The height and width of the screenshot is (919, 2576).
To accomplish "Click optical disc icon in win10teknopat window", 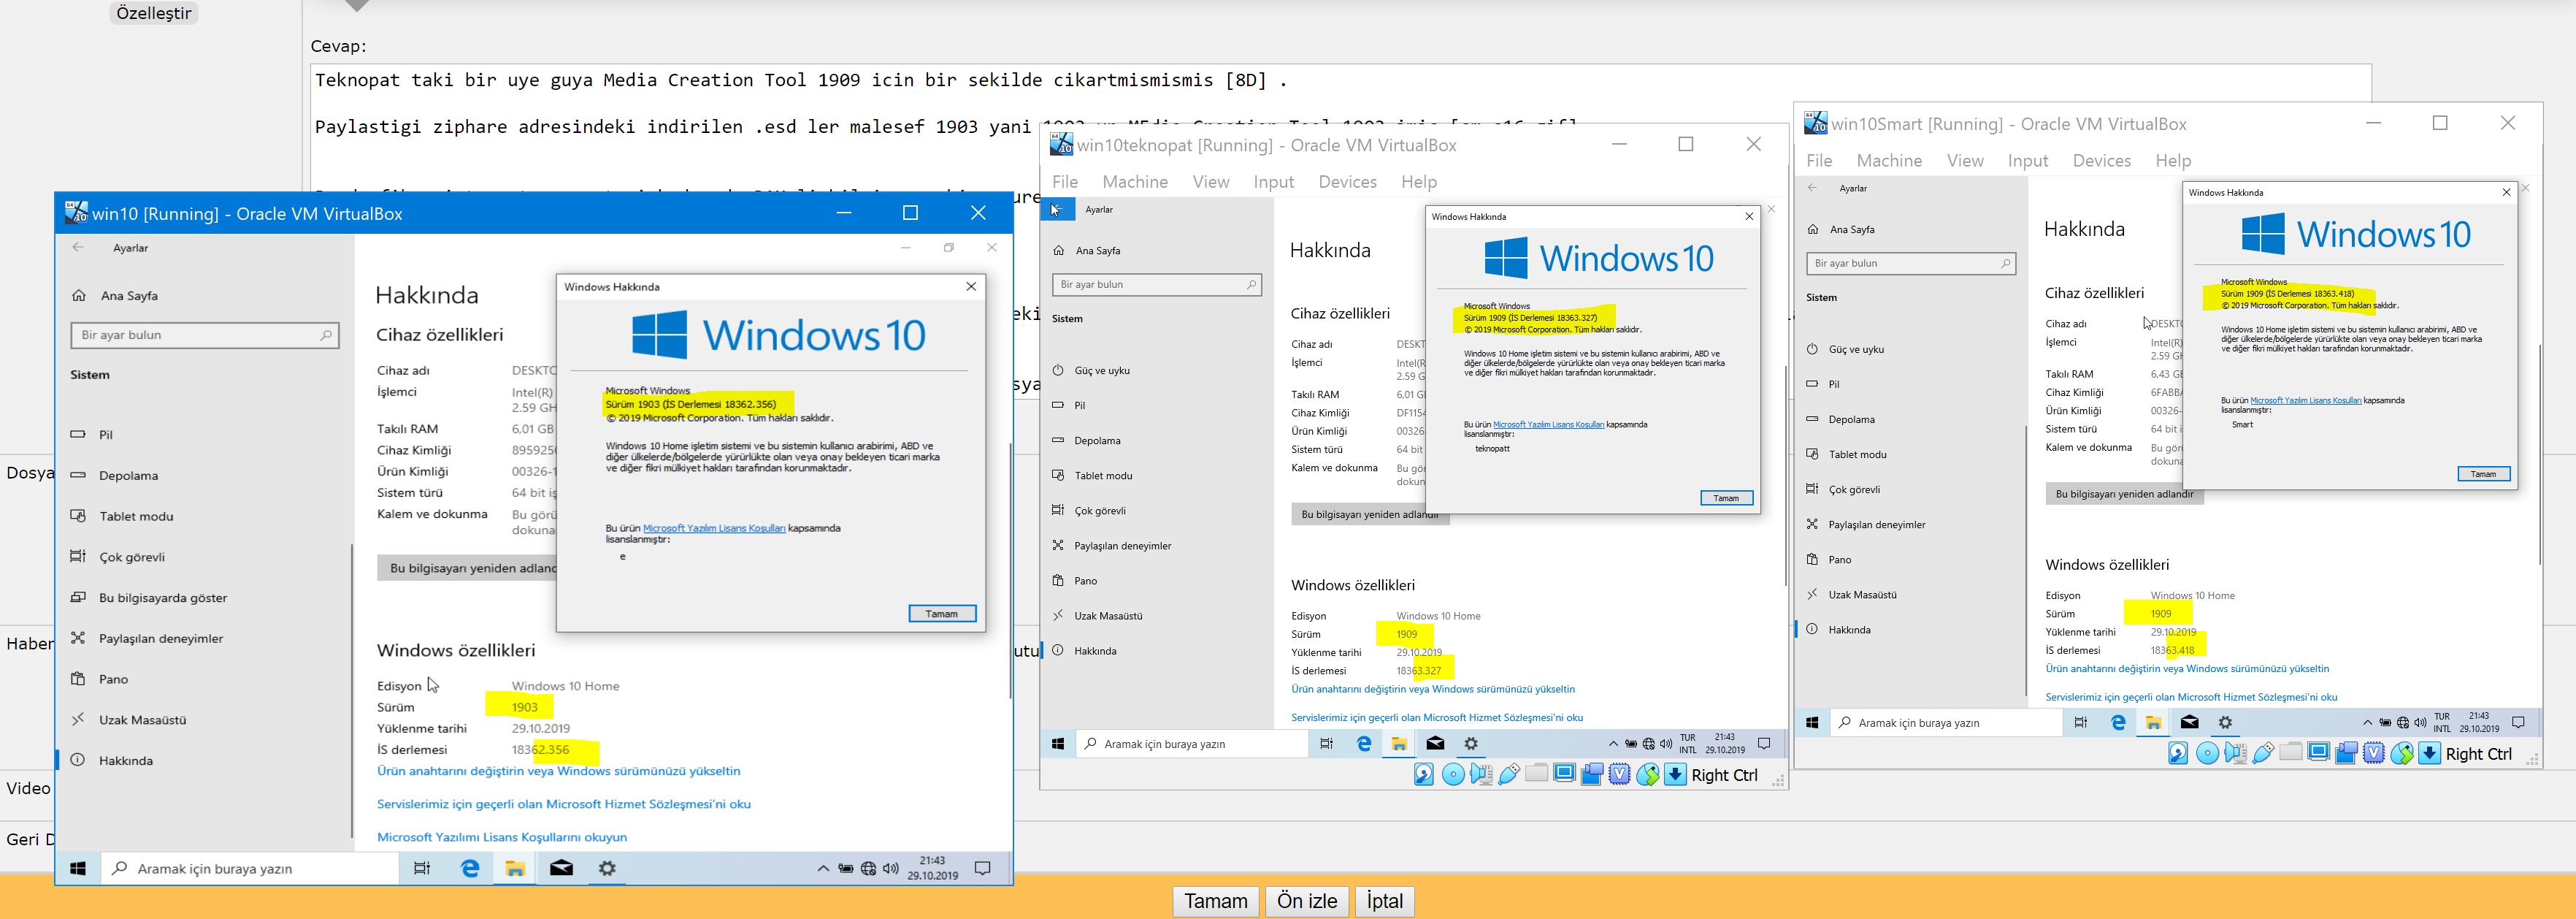I will [1454, 775].
